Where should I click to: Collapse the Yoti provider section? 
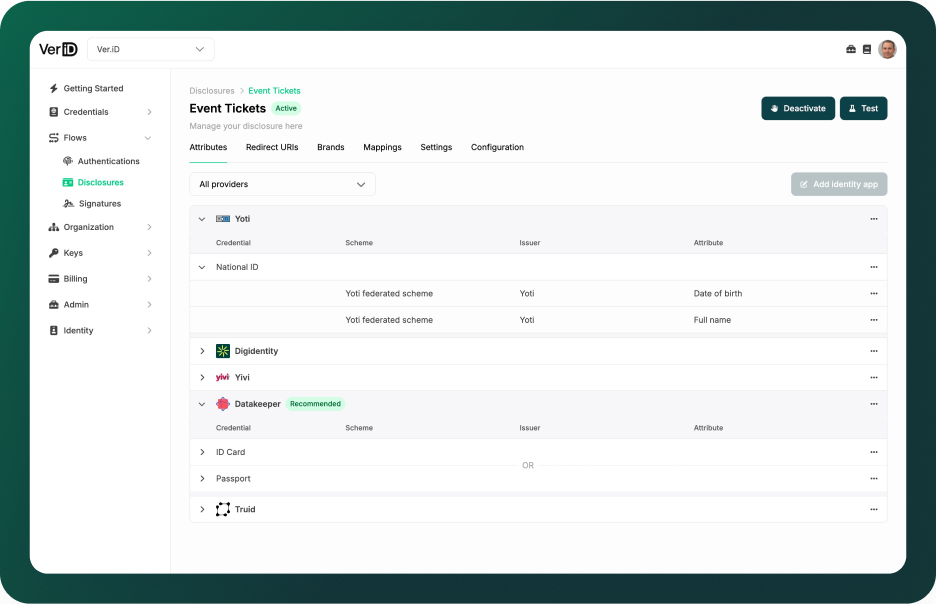click(x=202, y=219)
